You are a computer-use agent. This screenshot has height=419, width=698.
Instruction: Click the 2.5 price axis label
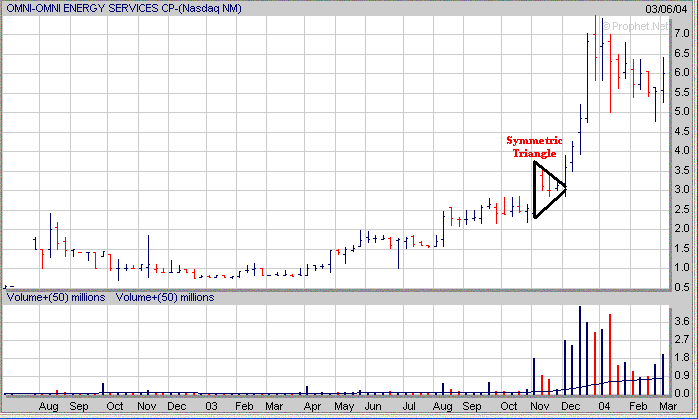tap(682, 209)
